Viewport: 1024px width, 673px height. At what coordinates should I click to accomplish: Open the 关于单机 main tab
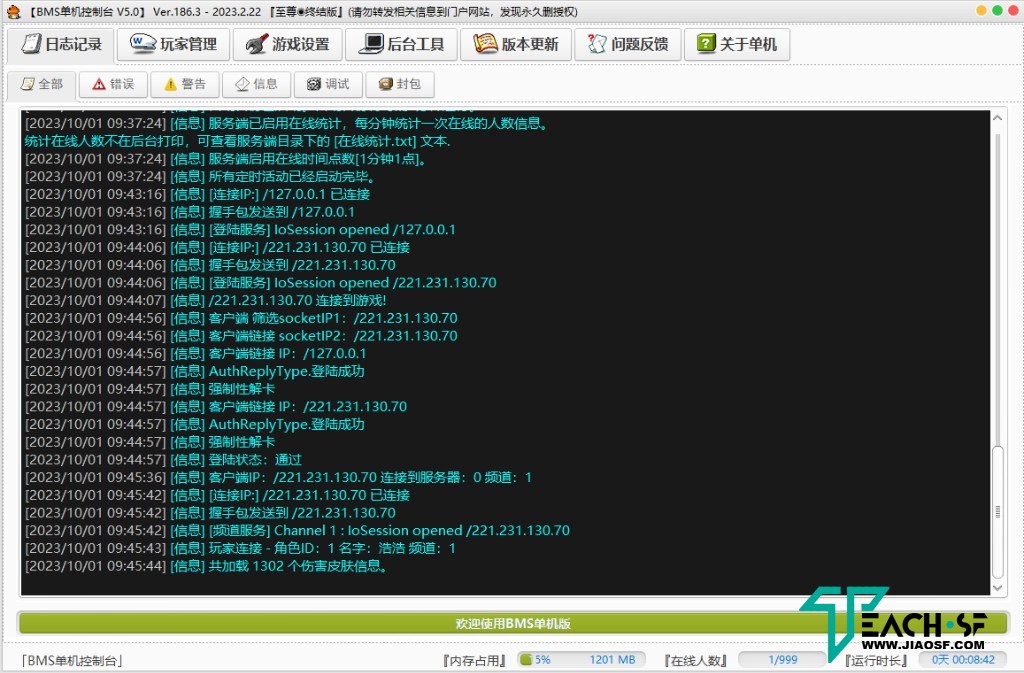[737, 44]
